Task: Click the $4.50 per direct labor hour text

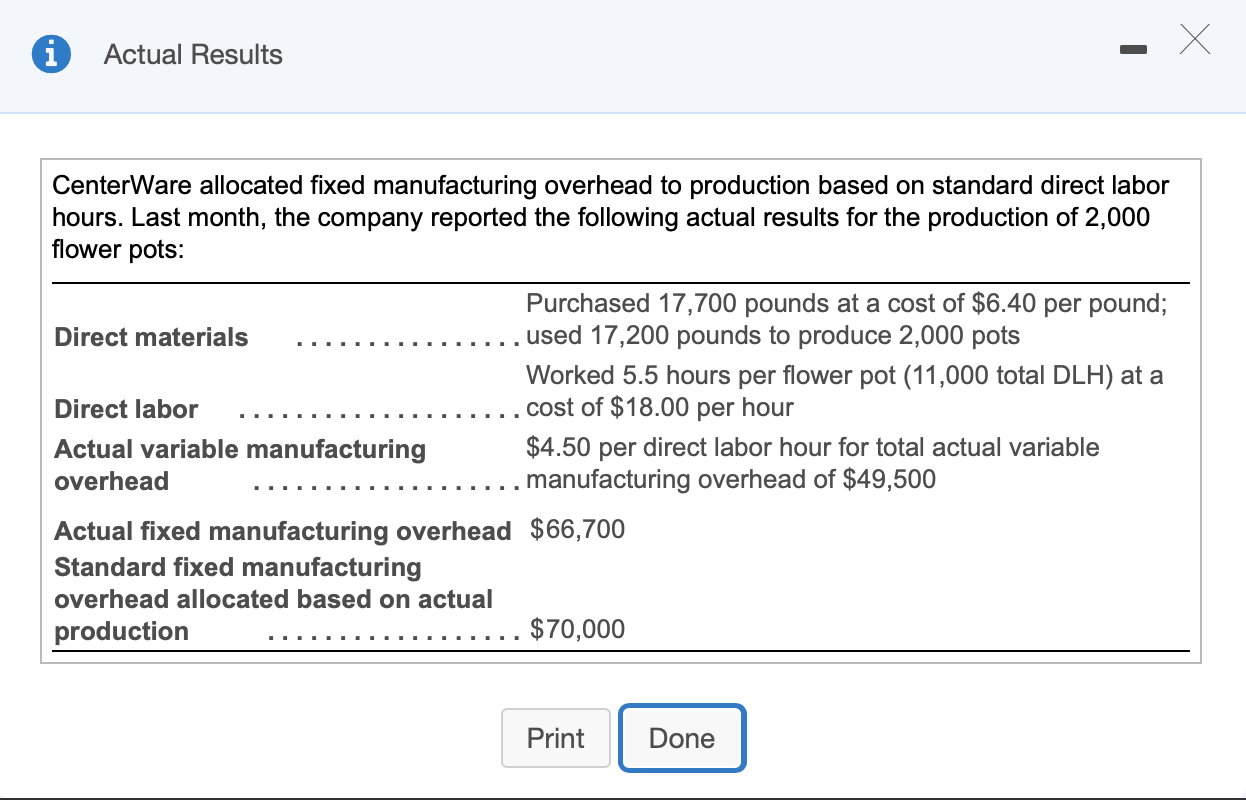Action: click(x=812, y=447)
